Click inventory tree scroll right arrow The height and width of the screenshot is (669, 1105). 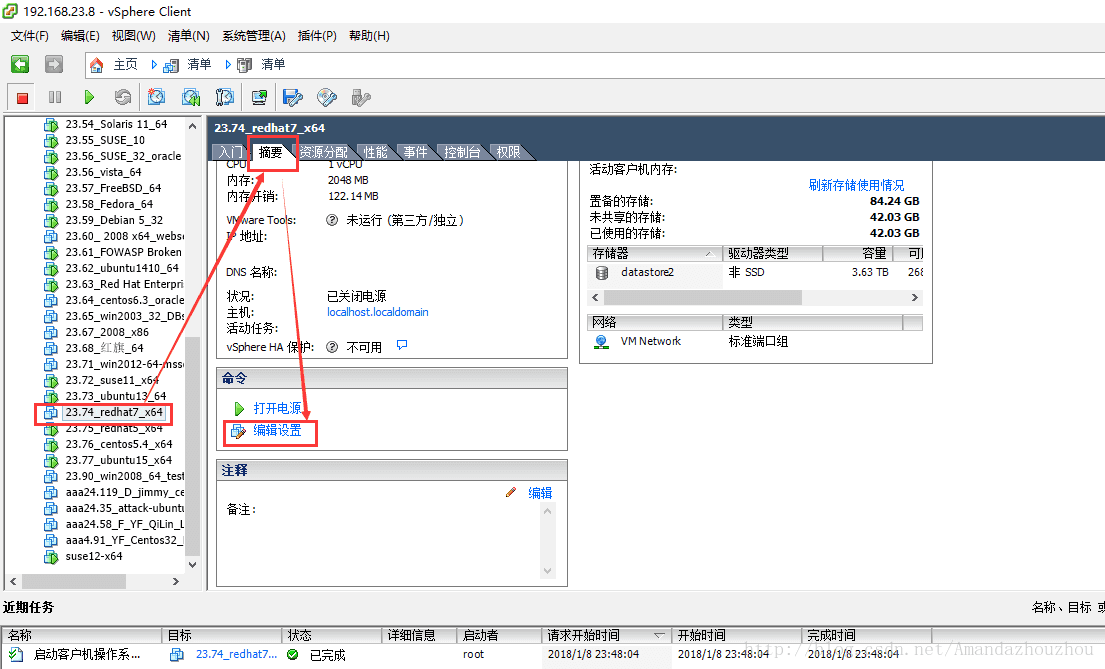point(176,582)
